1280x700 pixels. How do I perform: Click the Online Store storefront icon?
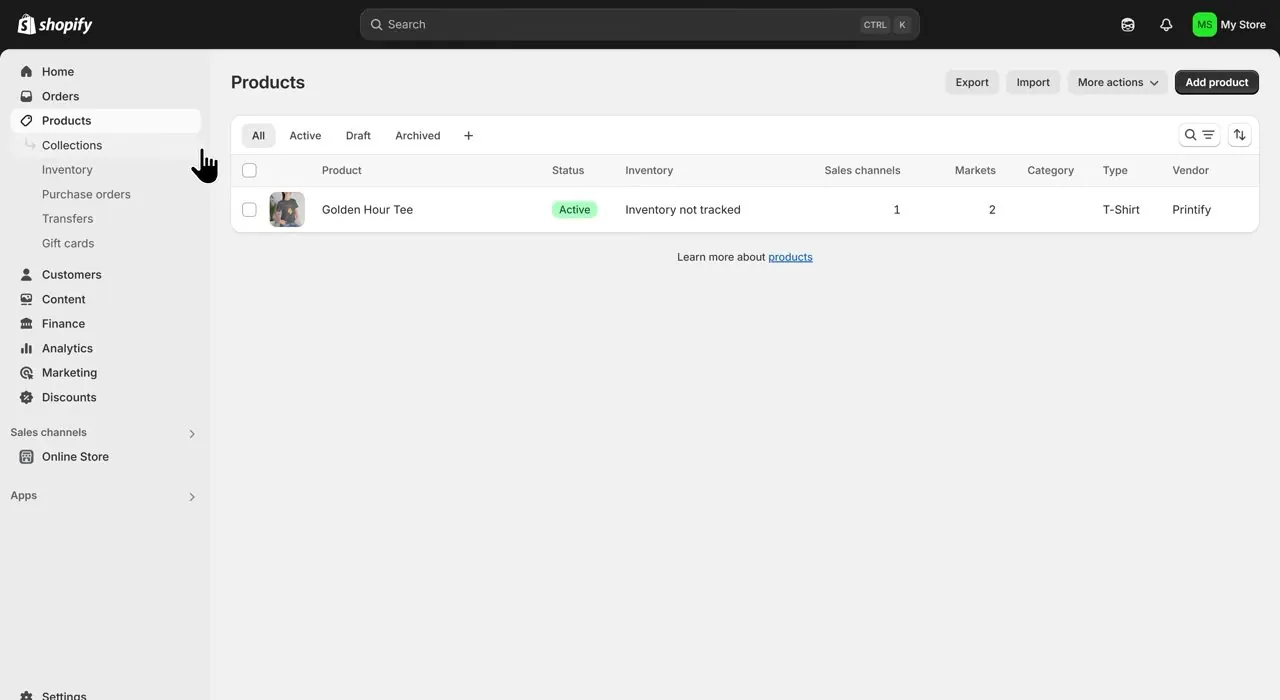point(26,457)
